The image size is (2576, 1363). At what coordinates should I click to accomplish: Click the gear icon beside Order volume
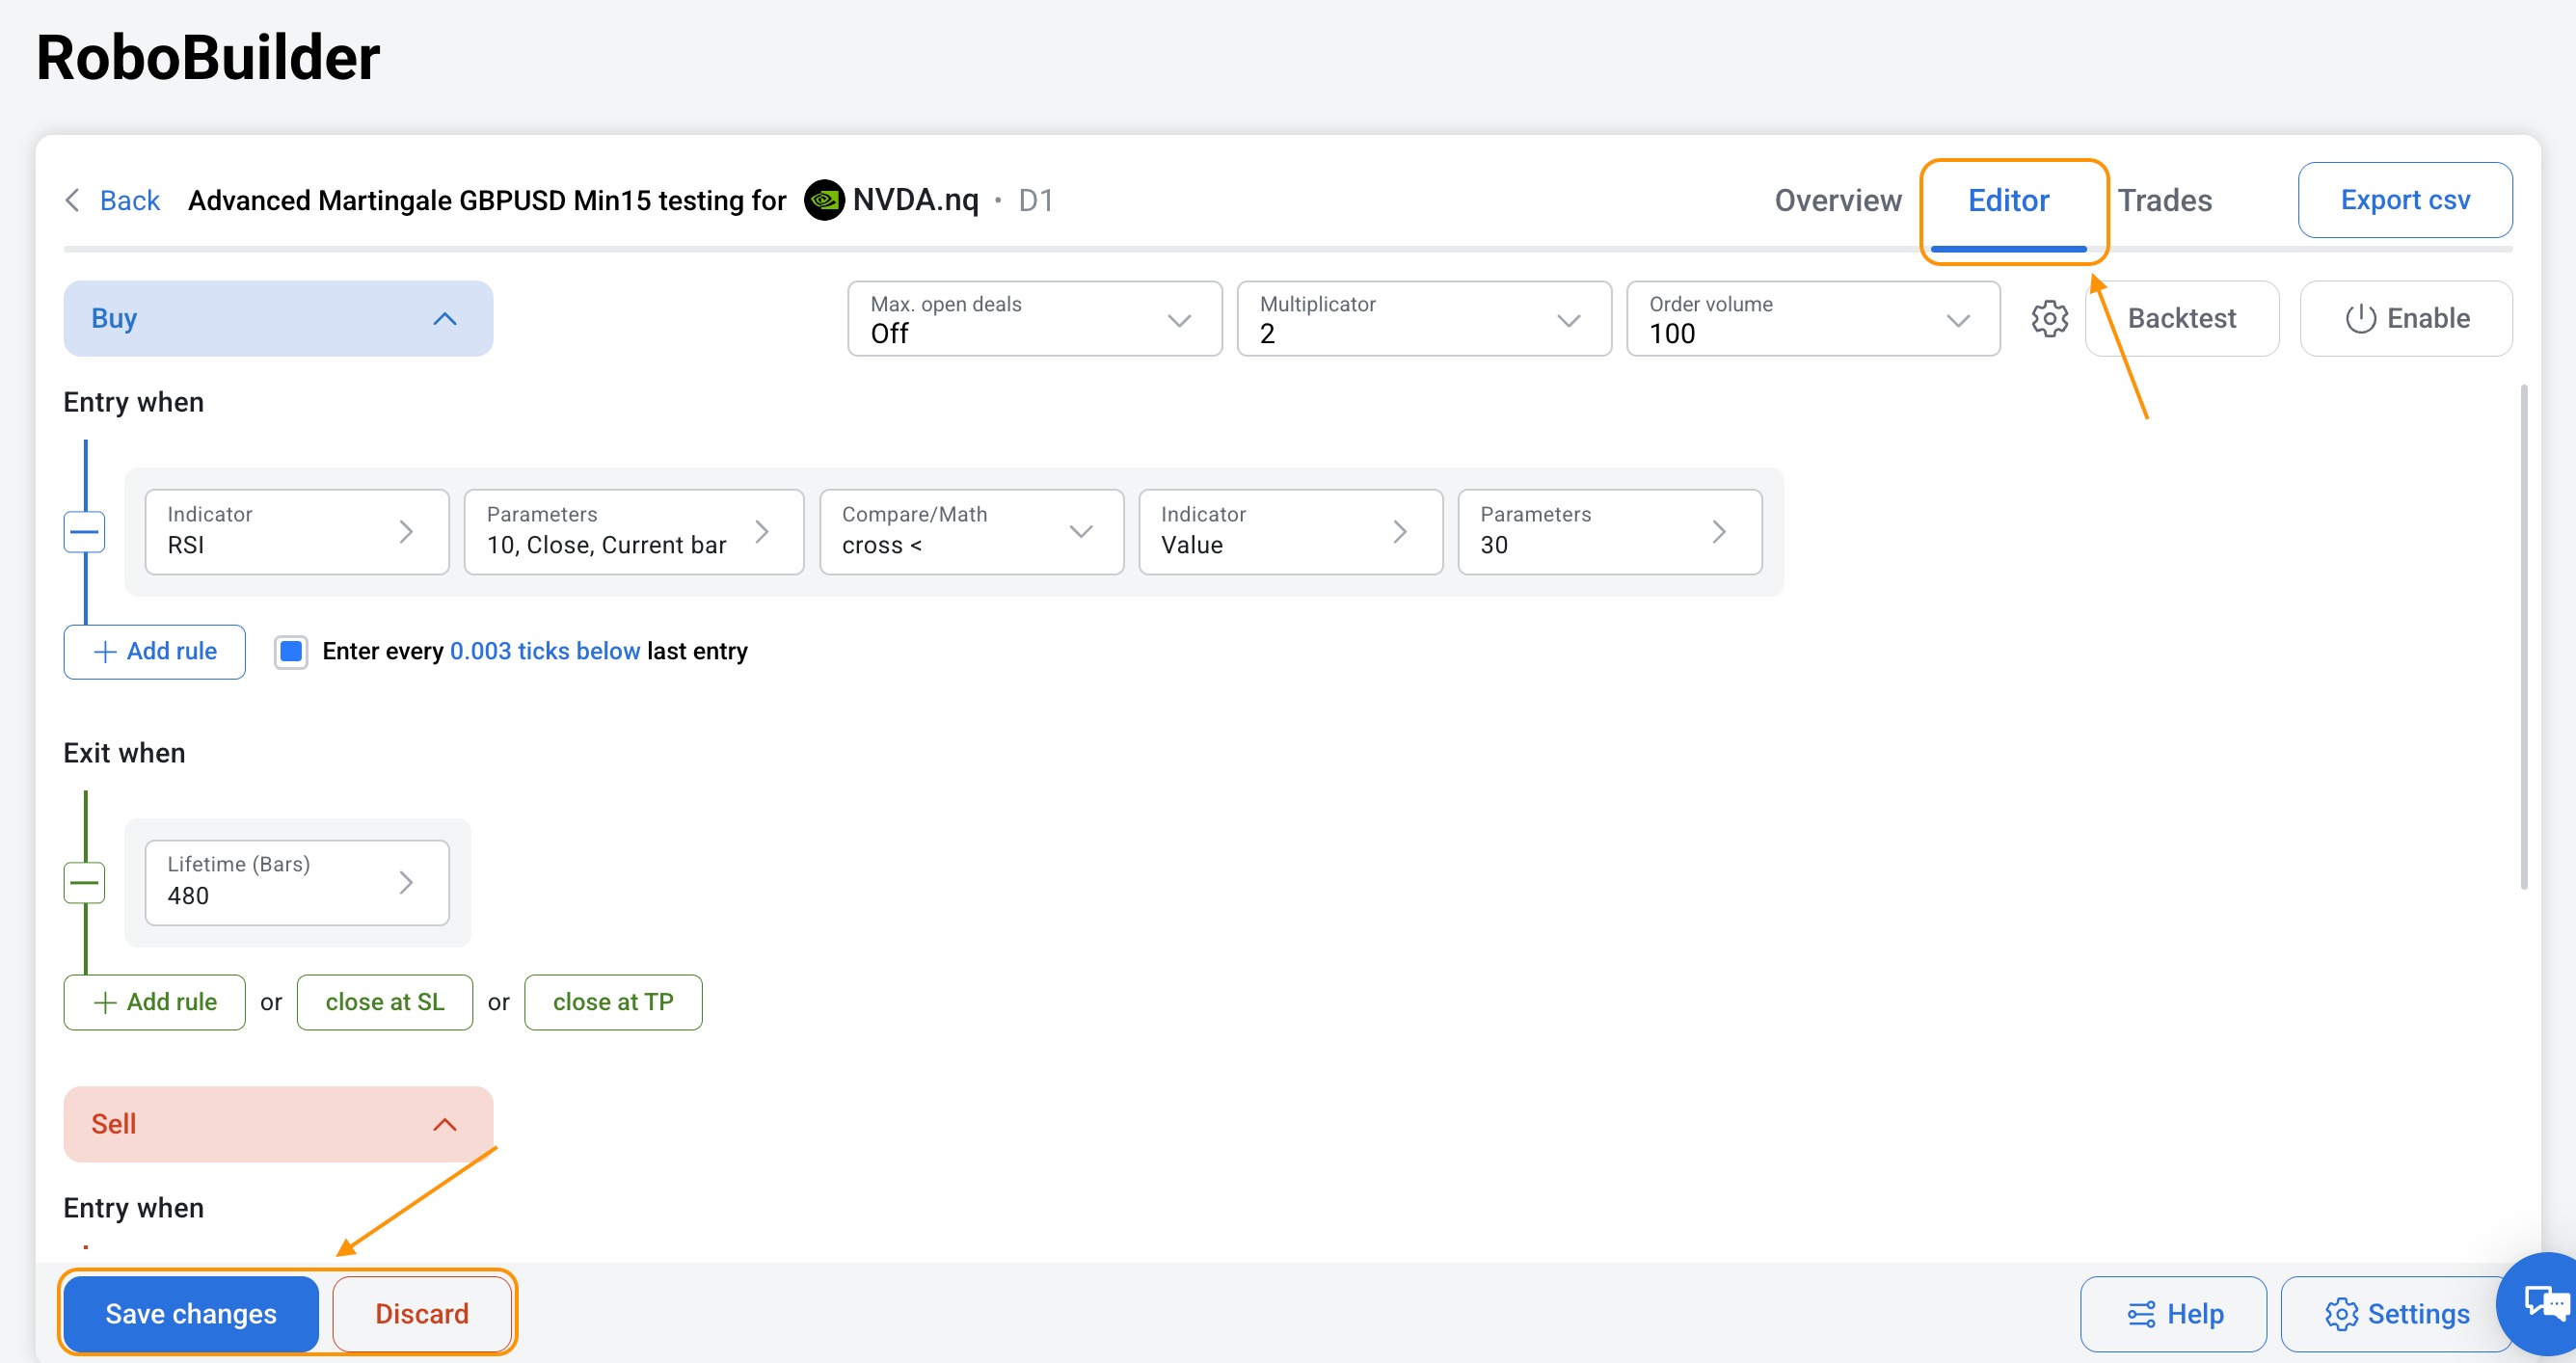tap(2049, 318)
